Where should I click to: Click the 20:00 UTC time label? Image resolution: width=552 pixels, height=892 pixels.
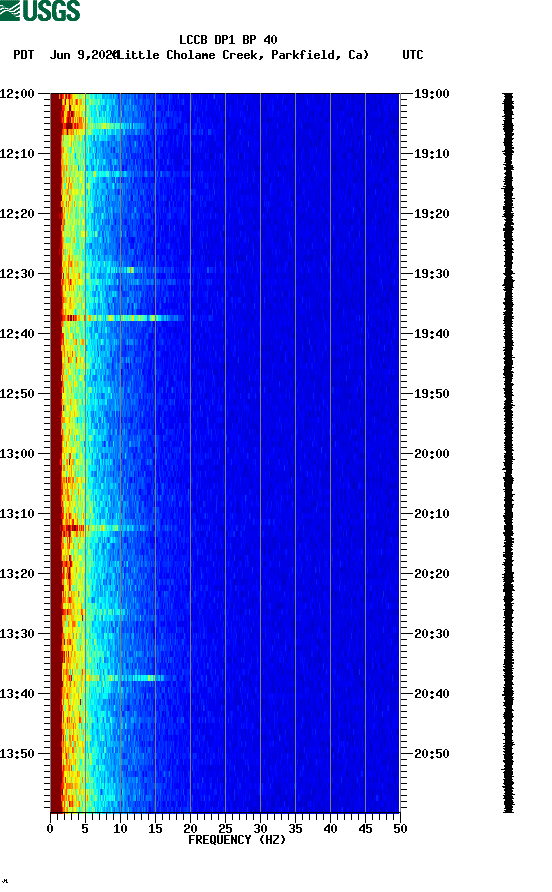click(431, 454)
